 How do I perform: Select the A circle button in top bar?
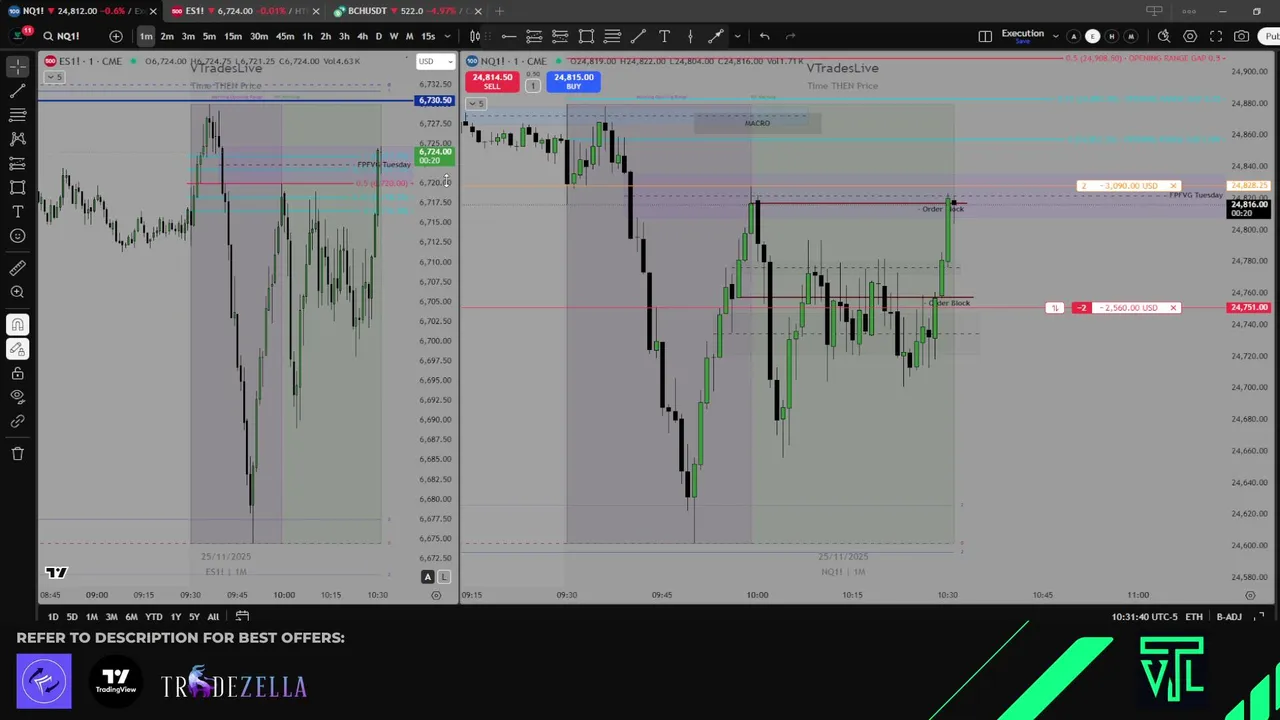[1074, 36]
